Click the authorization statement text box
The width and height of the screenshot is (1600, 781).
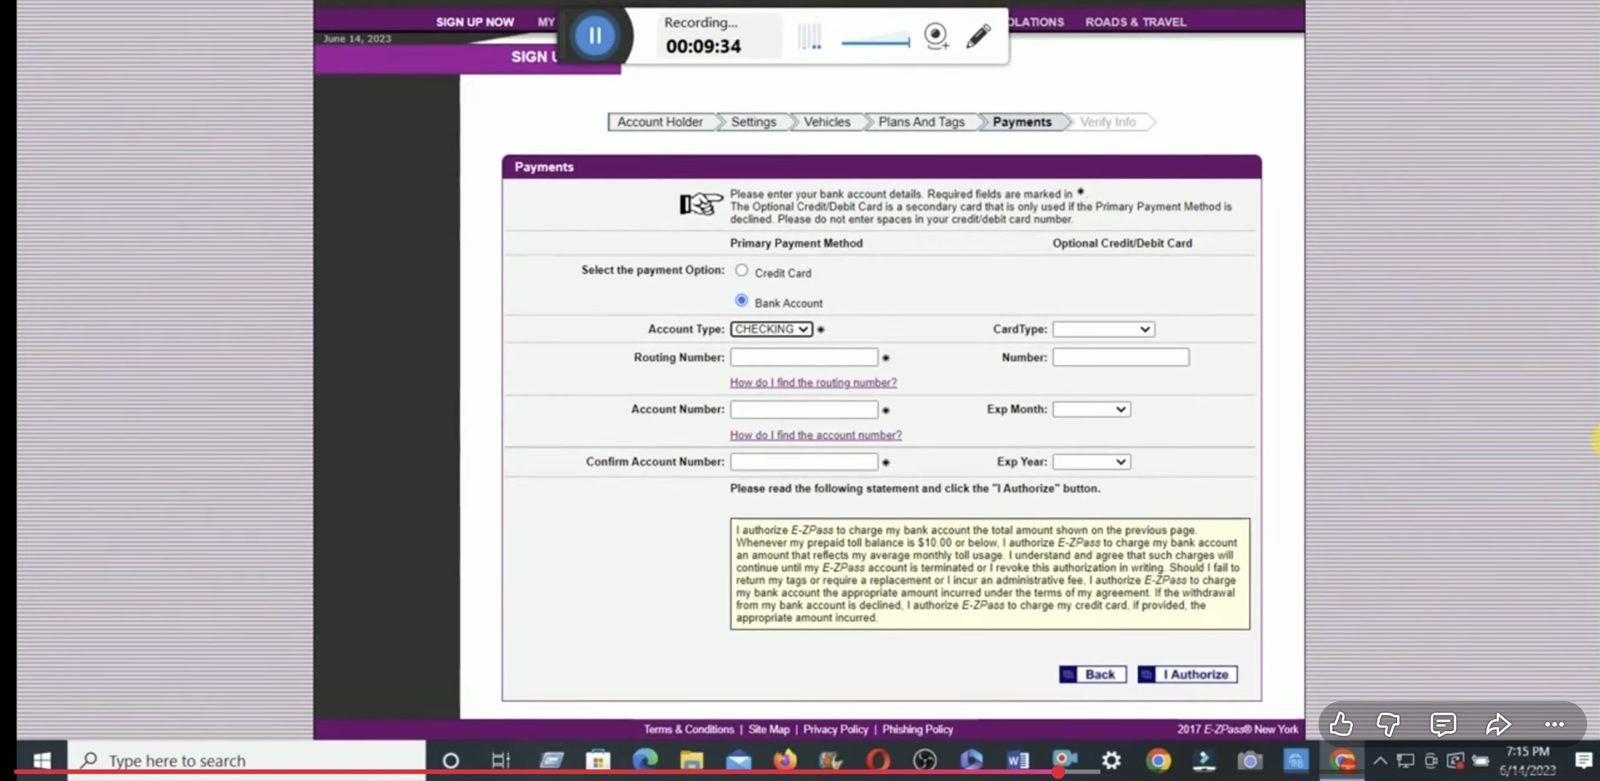pyautogui.click(x=990, y=574)
